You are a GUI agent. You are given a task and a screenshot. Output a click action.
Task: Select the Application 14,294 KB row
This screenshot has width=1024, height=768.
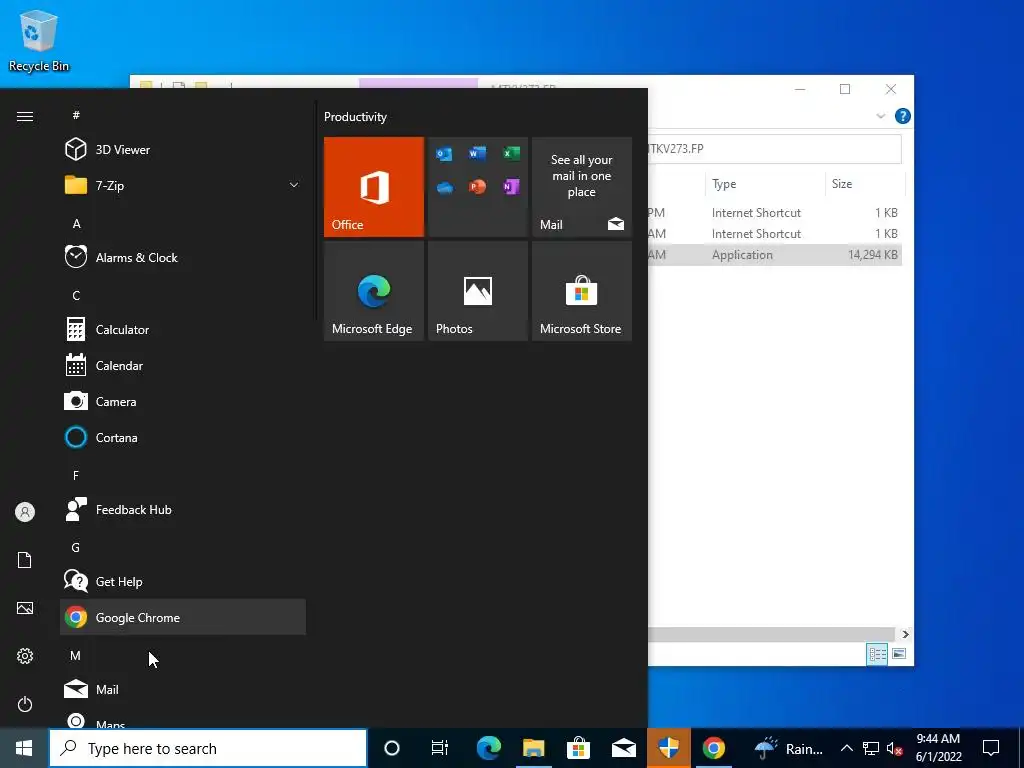coord(775,255)
